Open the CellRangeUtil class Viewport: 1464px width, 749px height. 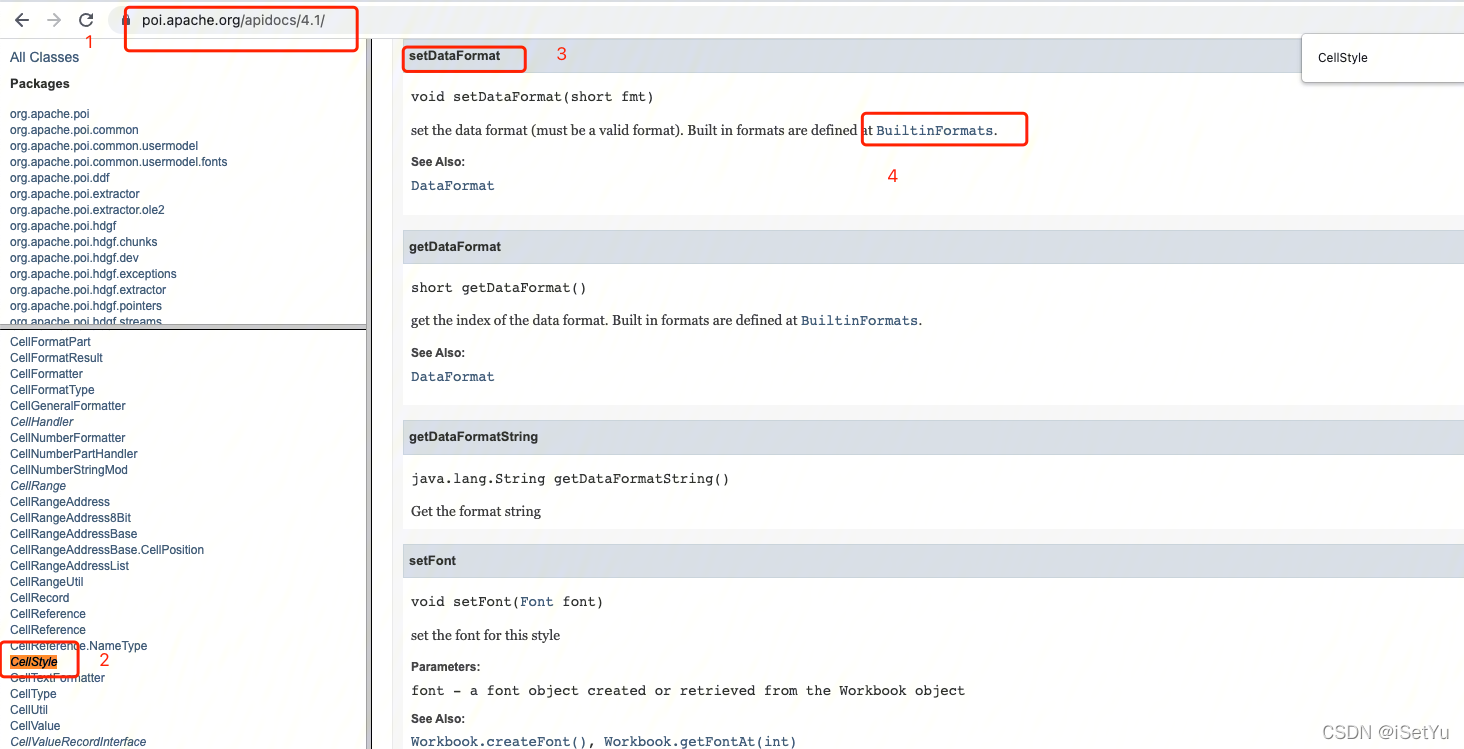47,582
